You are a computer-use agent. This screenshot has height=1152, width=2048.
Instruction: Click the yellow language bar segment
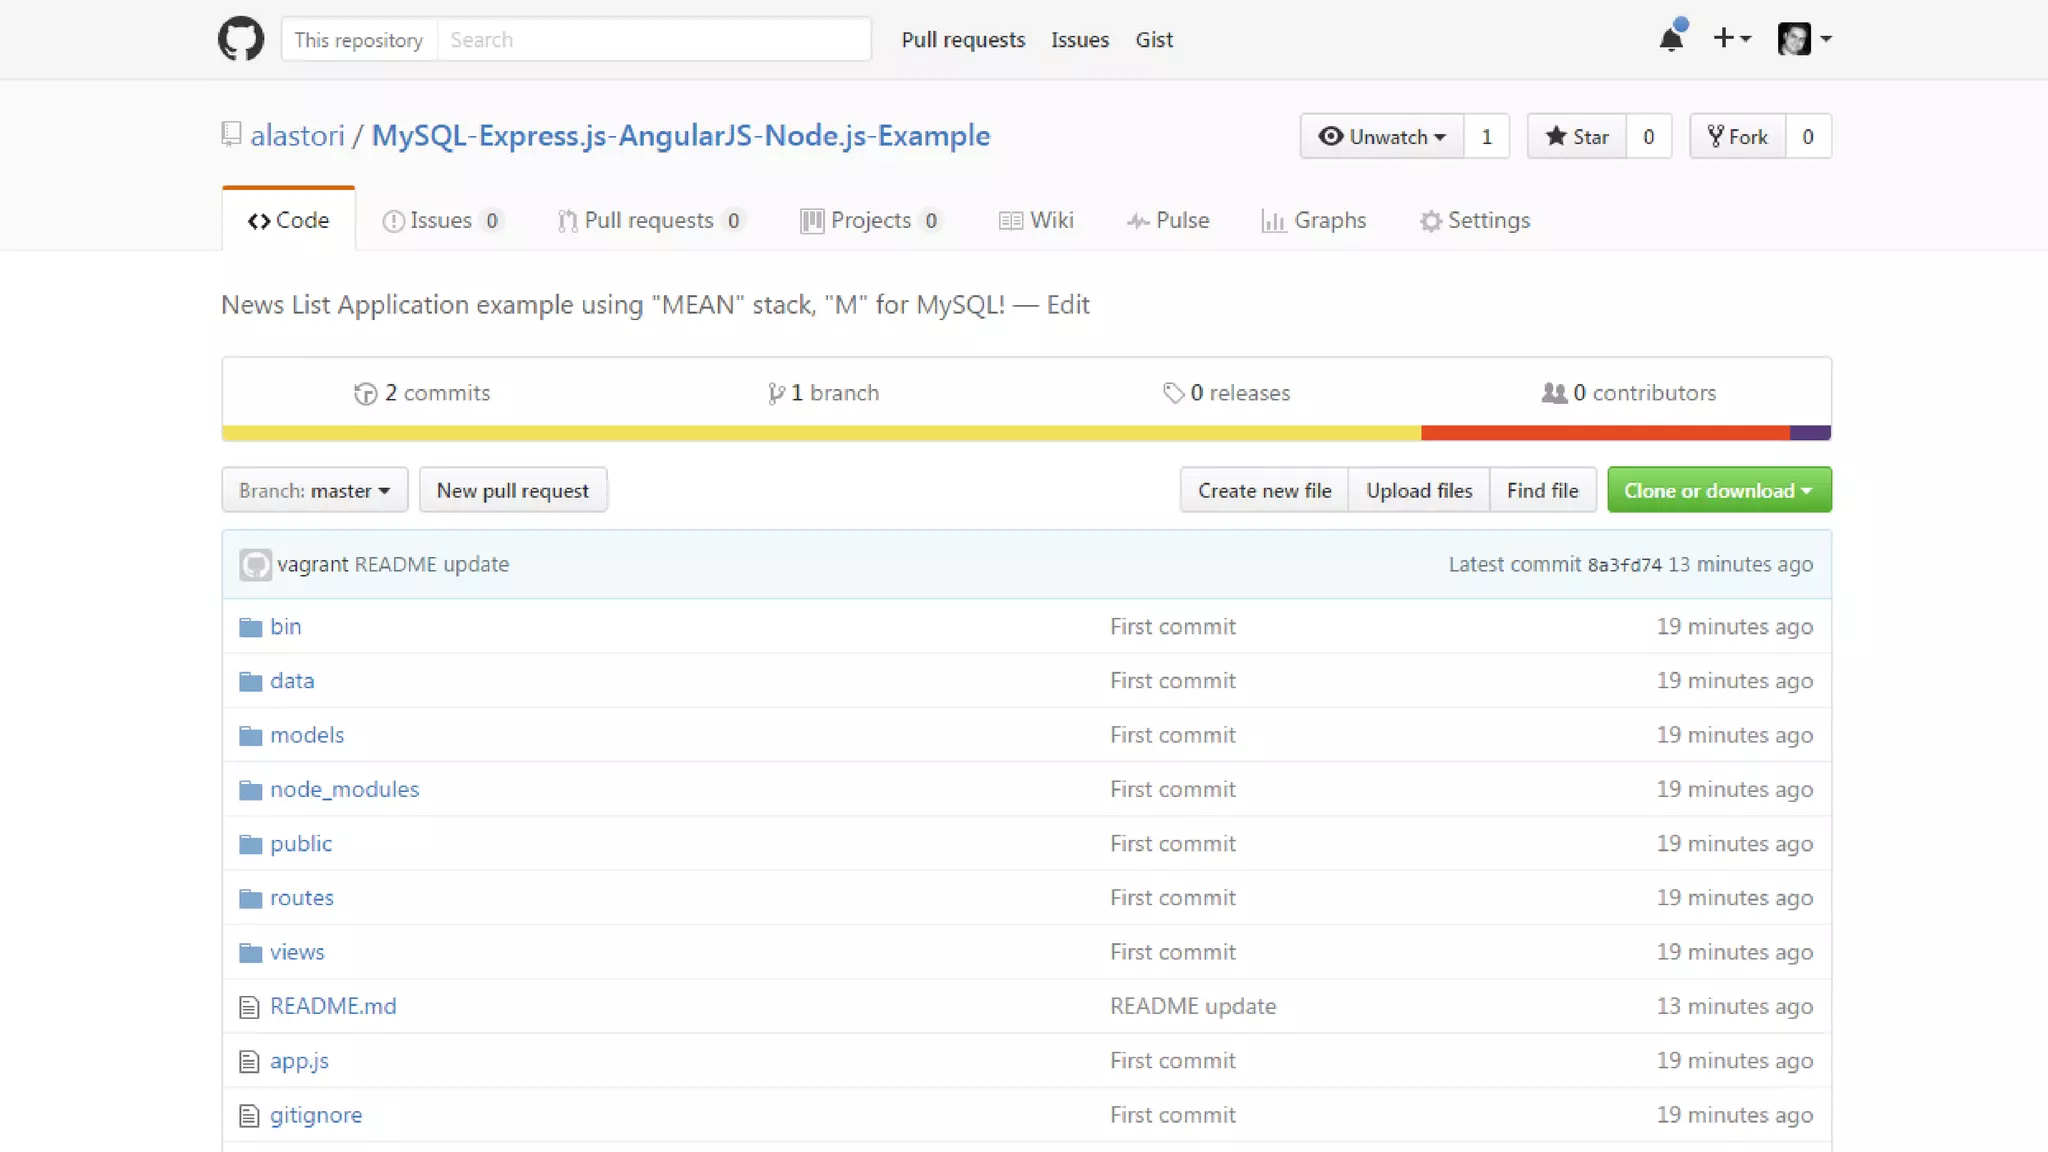[820, 433]
